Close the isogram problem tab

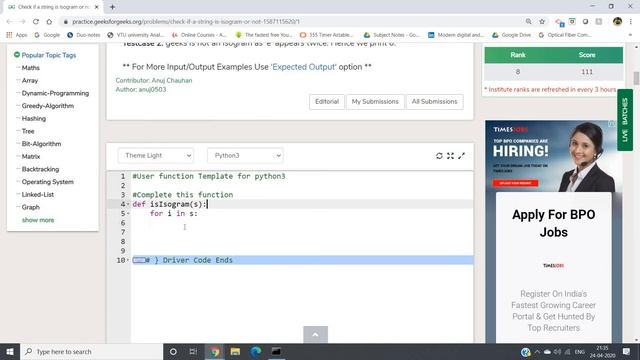[x=97, y=7]
